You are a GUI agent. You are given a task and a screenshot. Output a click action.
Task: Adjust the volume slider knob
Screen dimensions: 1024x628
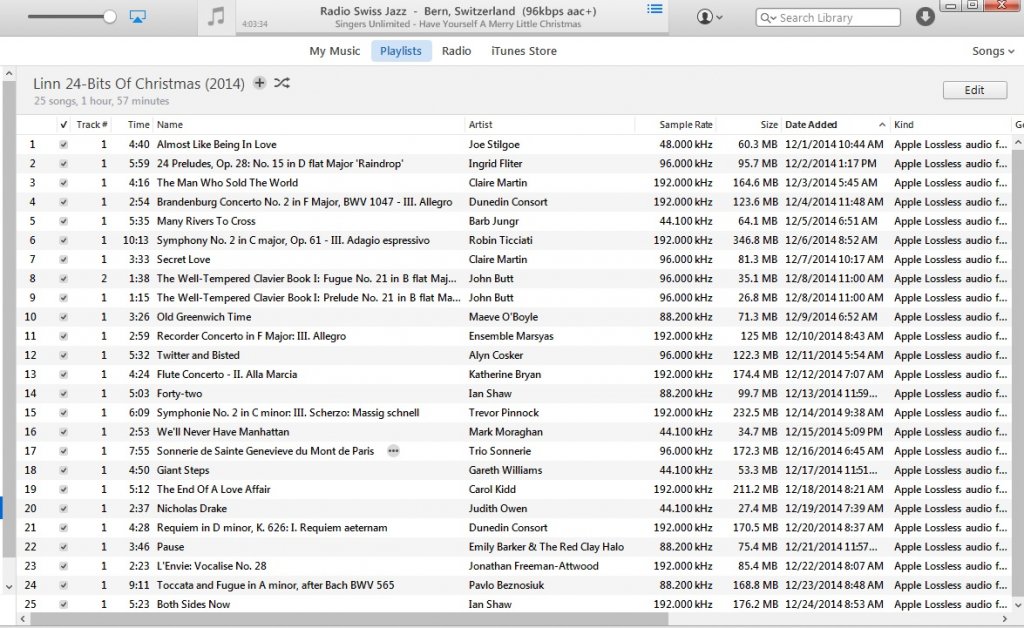click(110, 17)
